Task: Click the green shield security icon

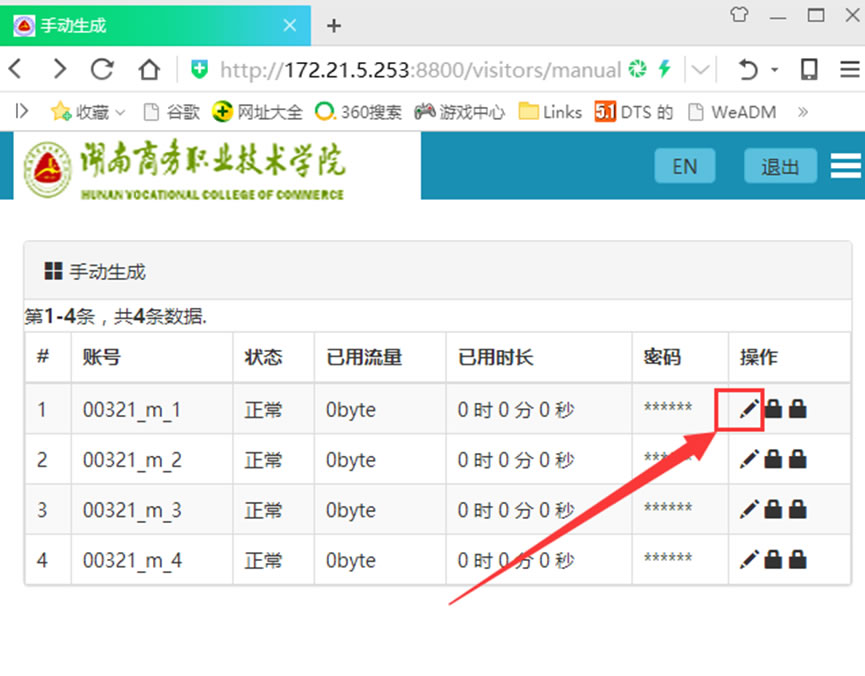Action: 200,70
